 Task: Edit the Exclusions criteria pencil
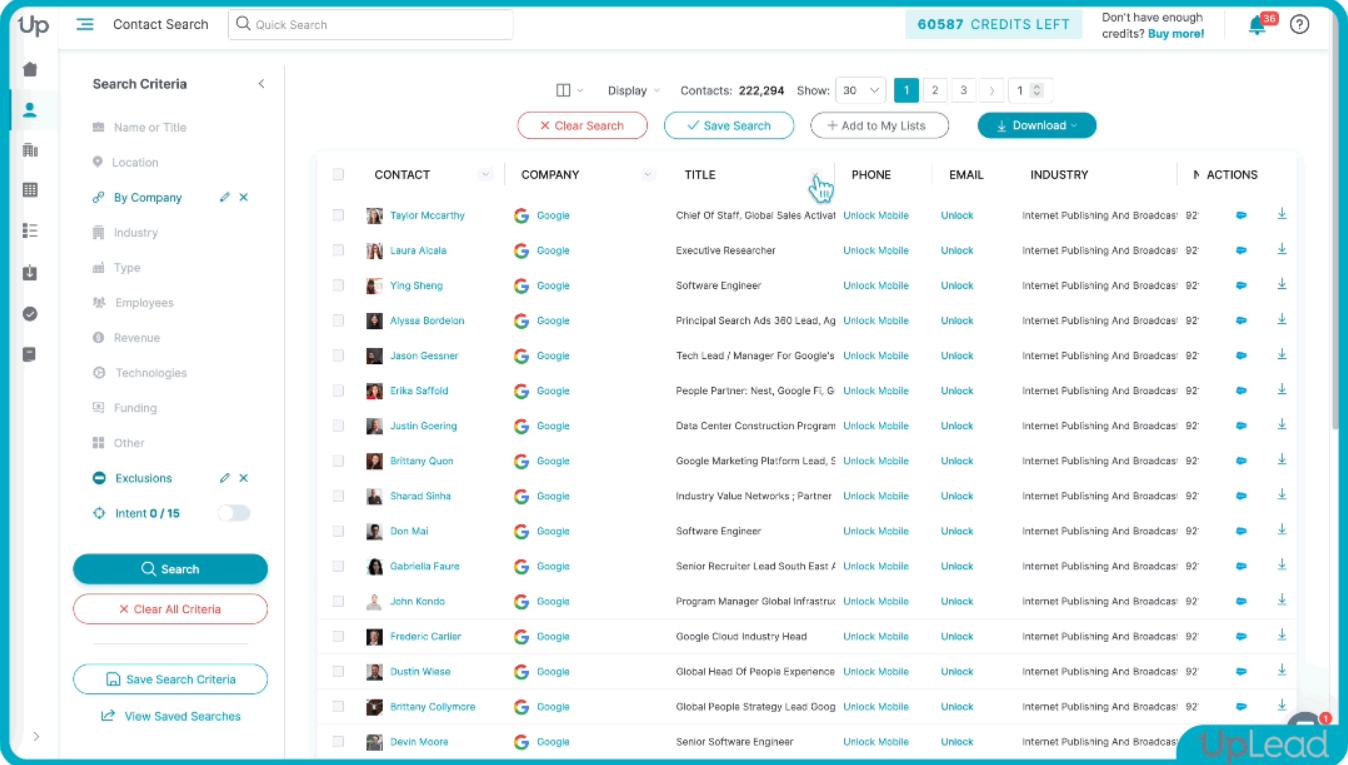(x=224, y=478)
